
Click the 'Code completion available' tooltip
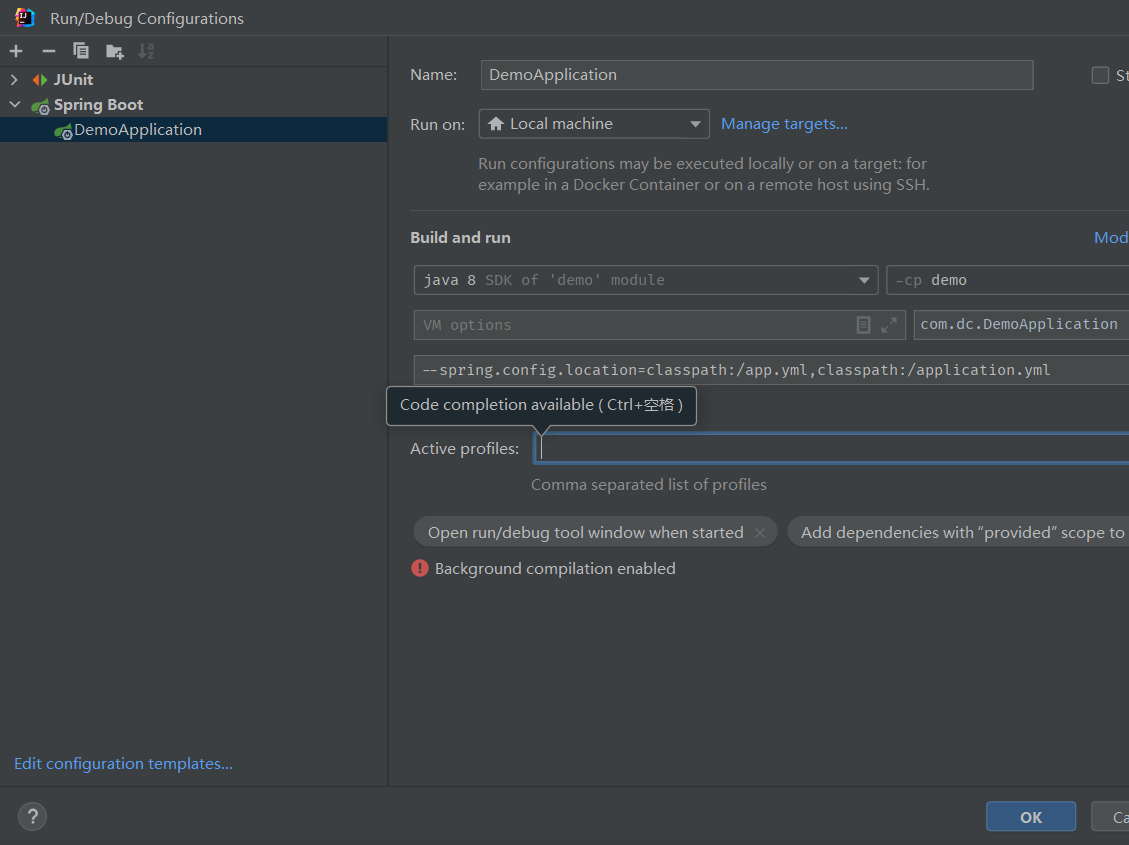pyautogui.click(x=541, y=406)
